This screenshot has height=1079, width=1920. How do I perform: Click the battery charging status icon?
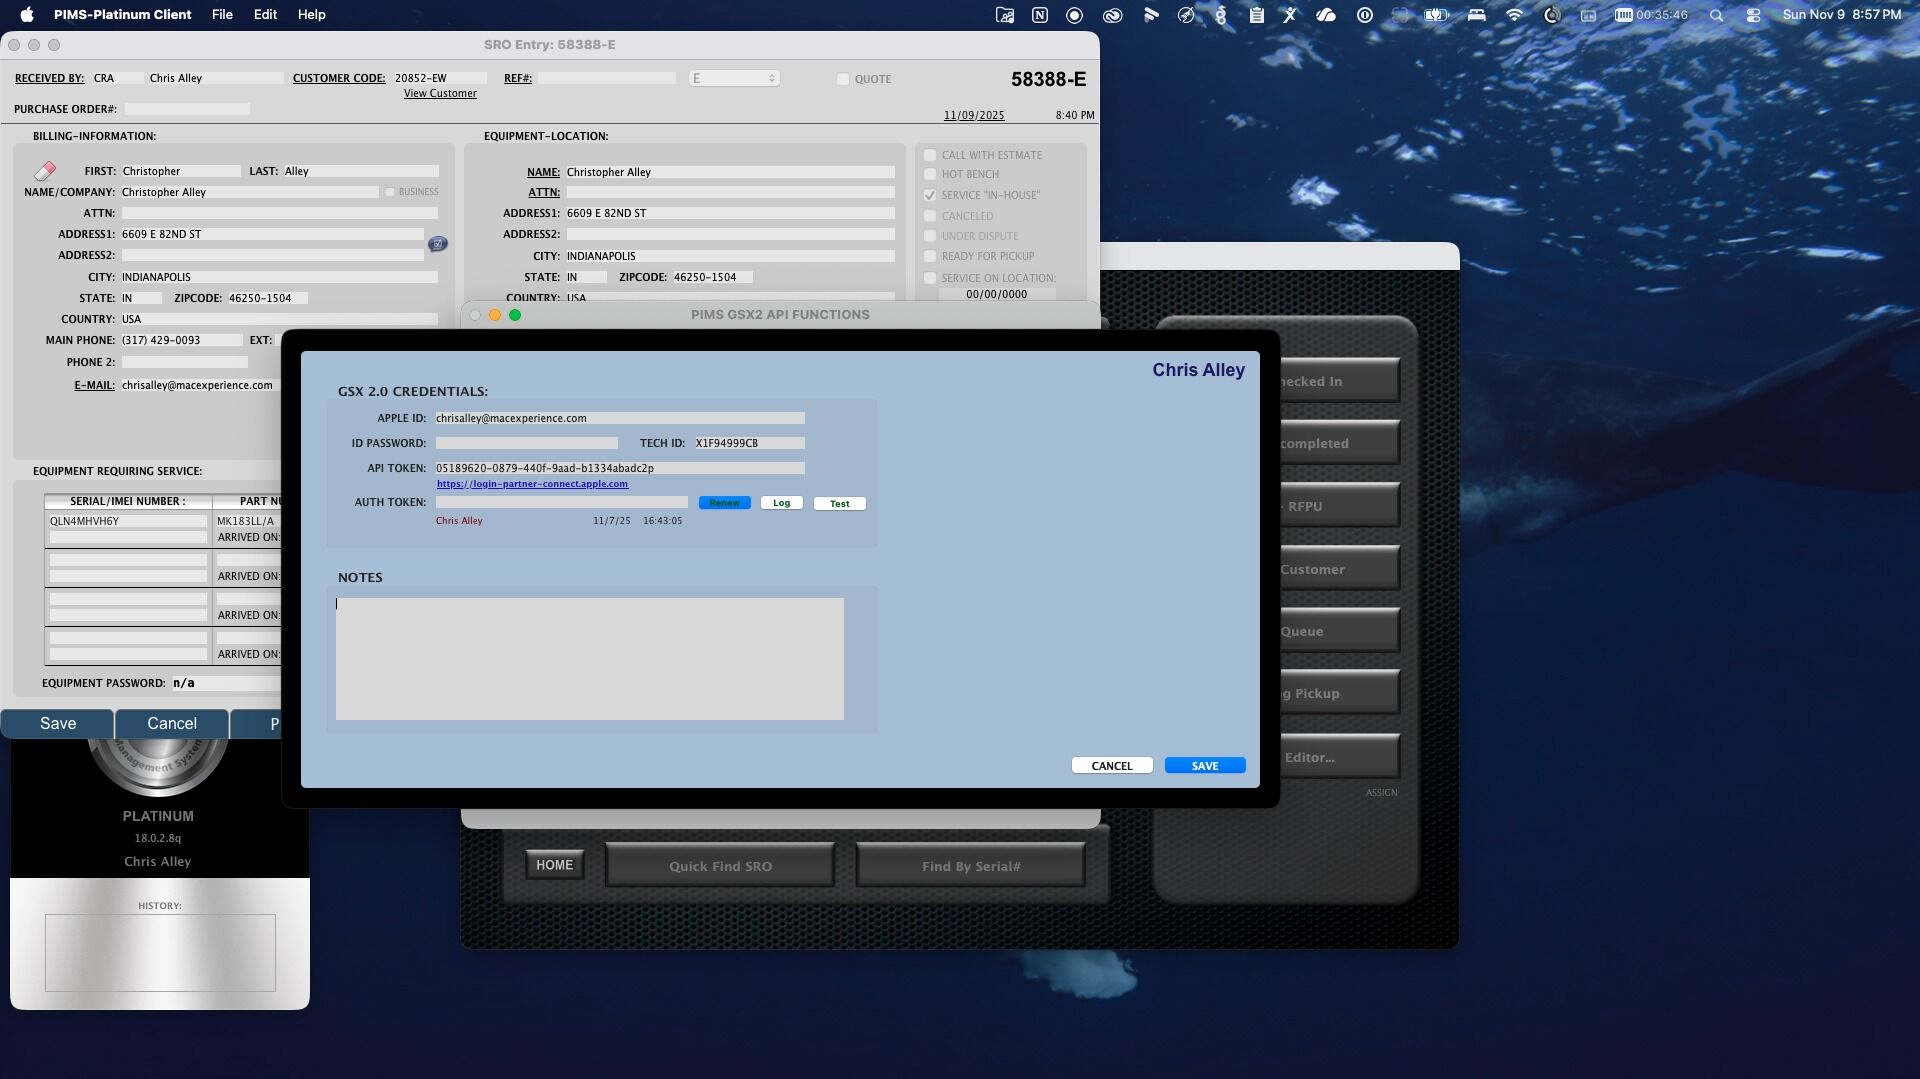1437,15
